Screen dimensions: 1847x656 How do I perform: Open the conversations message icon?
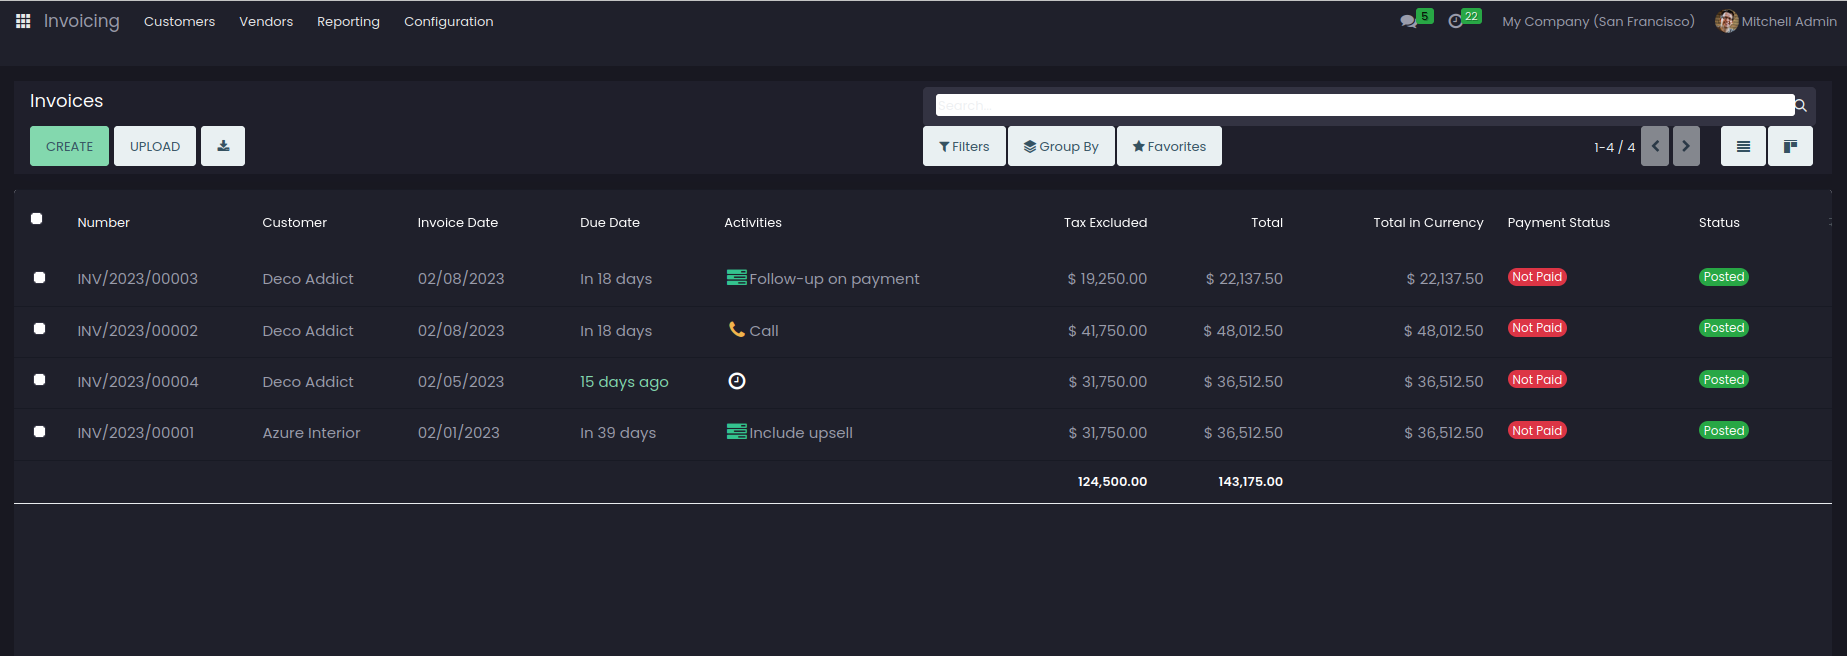pos(1408,21)
